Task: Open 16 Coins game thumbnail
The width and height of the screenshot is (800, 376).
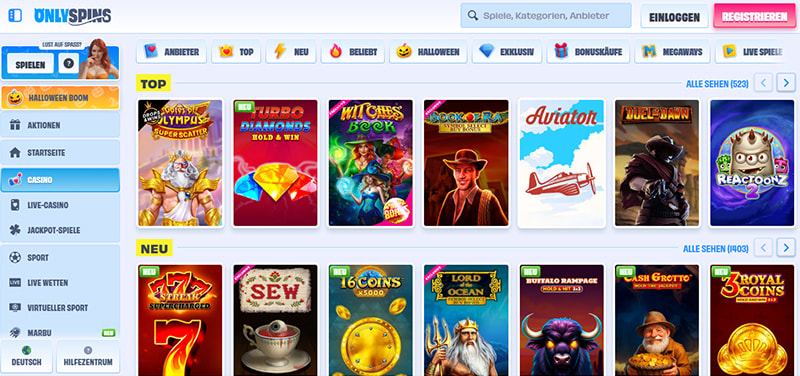Action: (371, 320)
